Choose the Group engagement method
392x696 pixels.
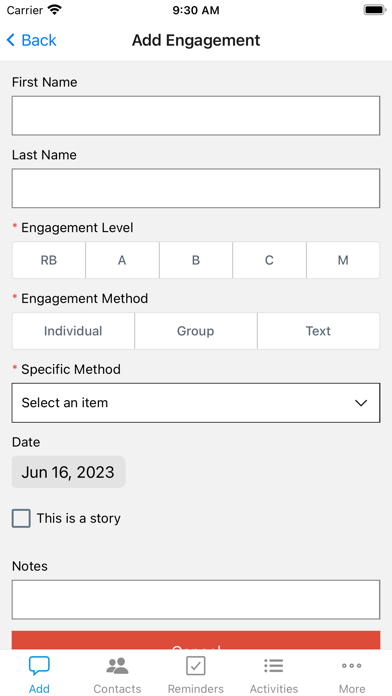196,331
